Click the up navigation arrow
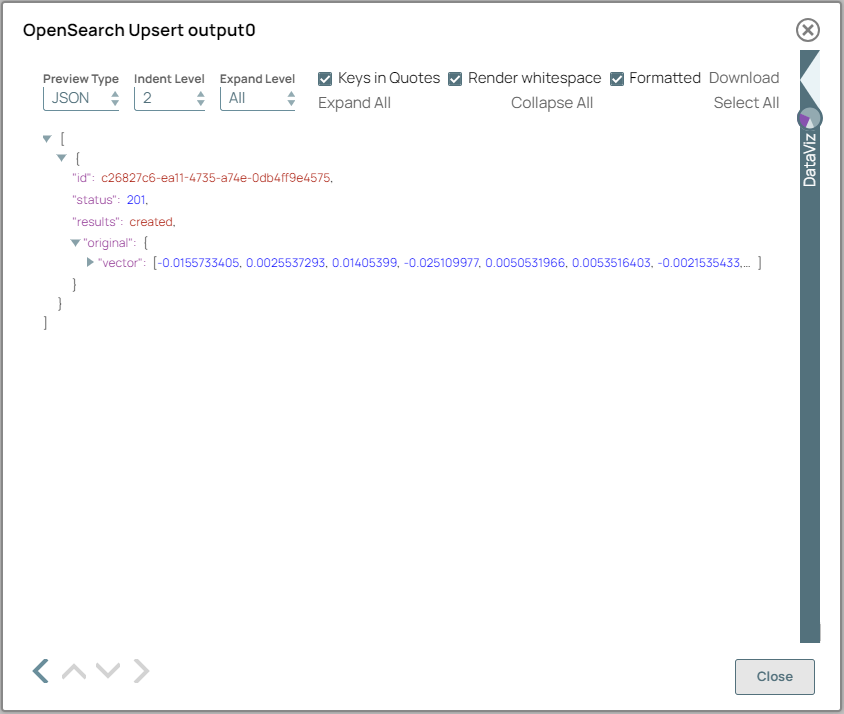Screen dimensions: 844x714 coord(73,671)
